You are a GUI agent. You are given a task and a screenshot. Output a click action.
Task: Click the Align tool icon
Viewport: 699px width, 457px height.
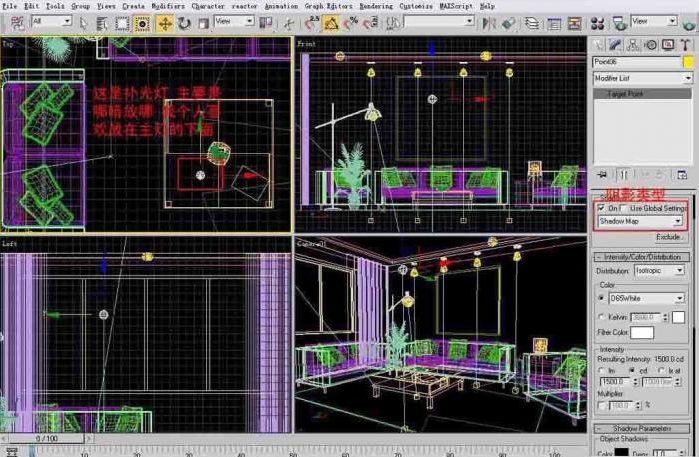tap(508, 23)
